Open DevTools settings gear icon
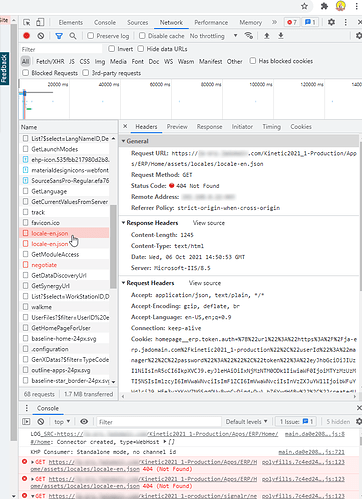 click(331, 22)
